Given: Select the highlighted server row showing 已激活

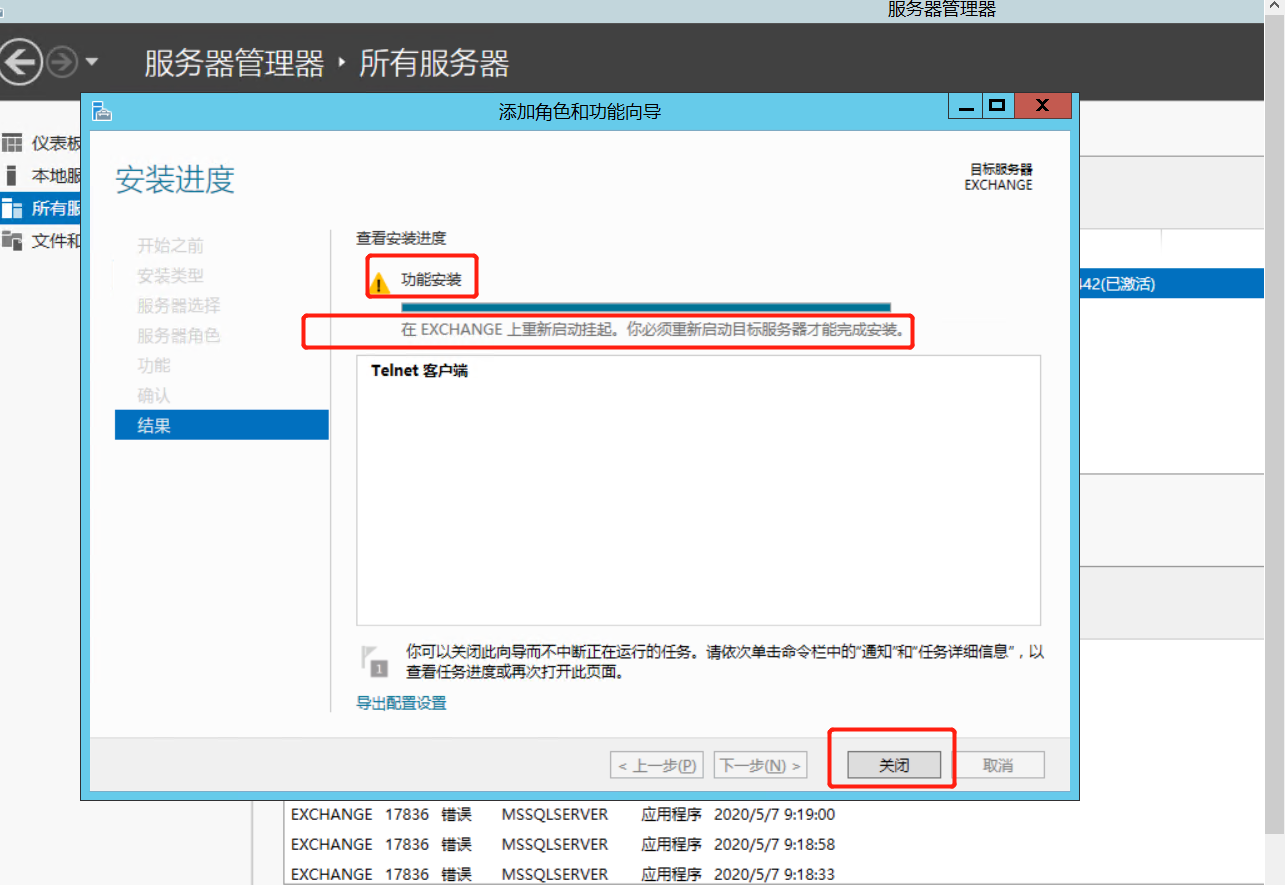Looking at the screenshot, I should (1174, 284).
